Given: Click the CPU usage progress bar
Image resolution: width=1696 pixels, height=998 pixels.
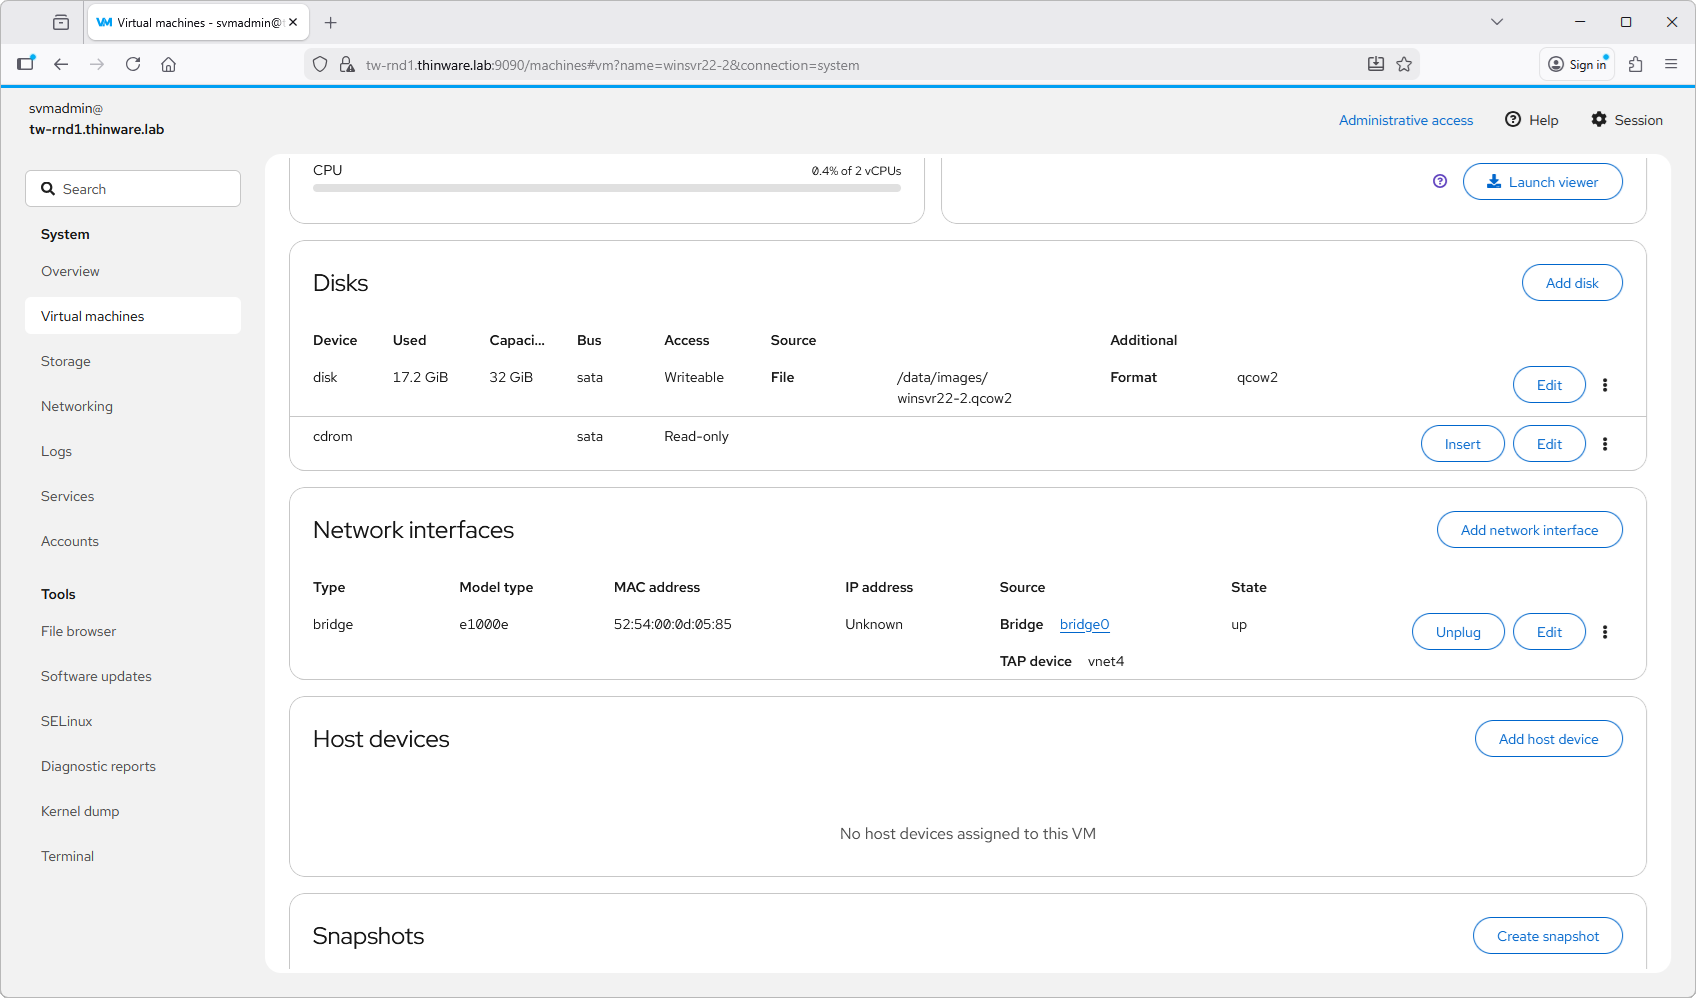Looking at the screenshot, I should (607, 188).
